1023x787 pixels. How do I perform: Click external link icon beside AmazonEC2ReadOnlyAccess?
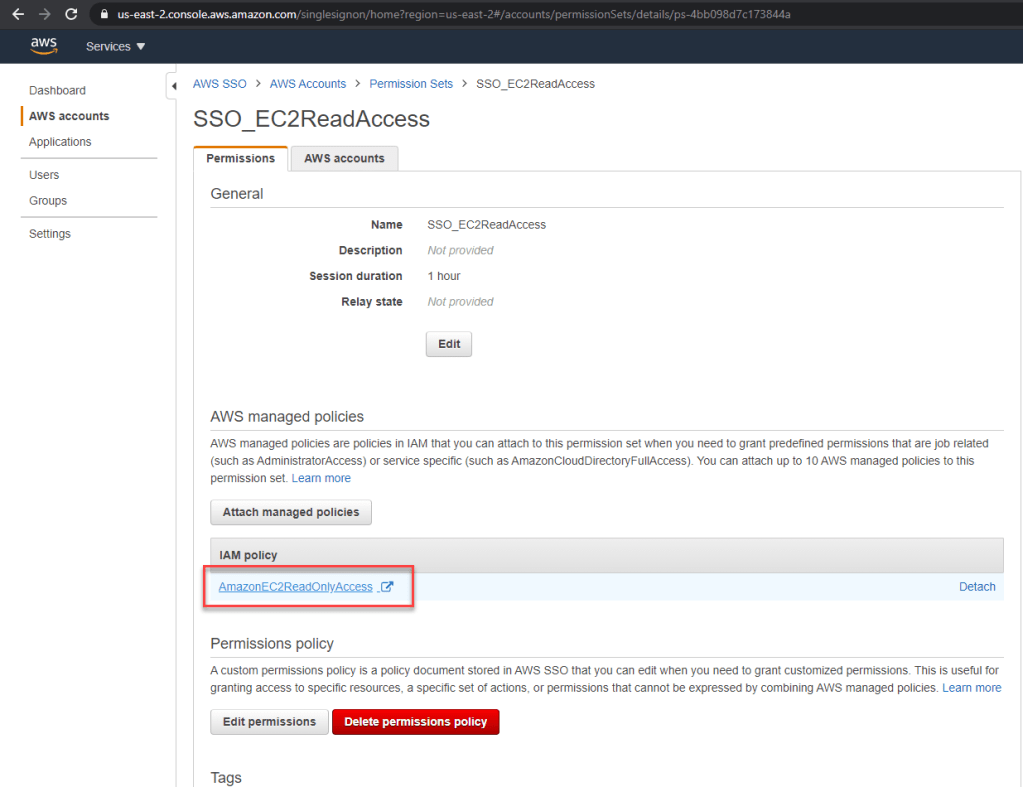[x=387, y=587]
